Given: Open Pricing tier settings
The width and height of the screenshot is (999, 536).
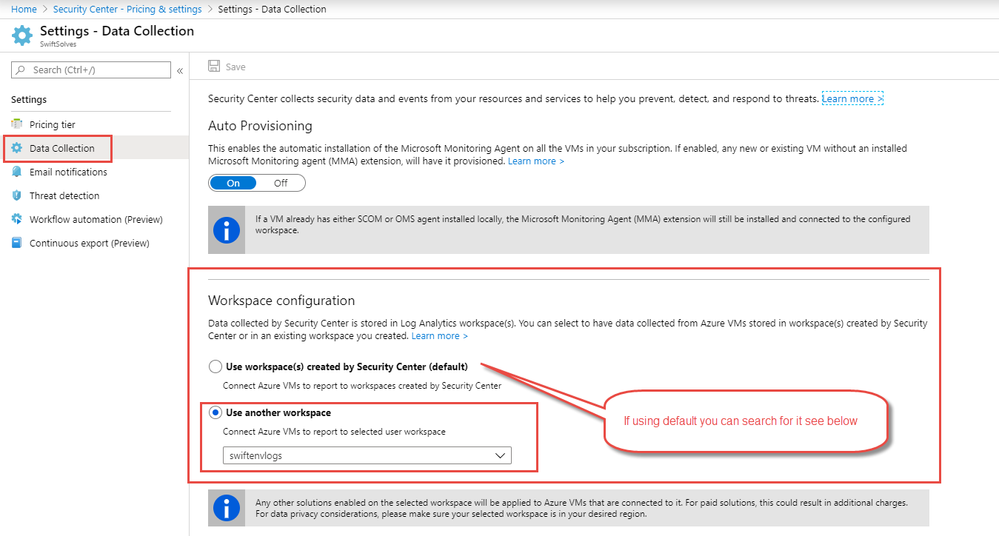Looking at the screenshot, I should (x=52, y=124).
